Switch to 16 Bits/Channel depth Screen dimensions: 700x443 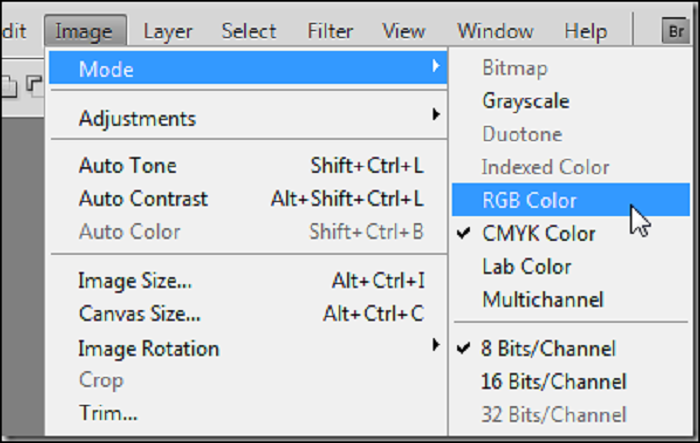[554, 381]
